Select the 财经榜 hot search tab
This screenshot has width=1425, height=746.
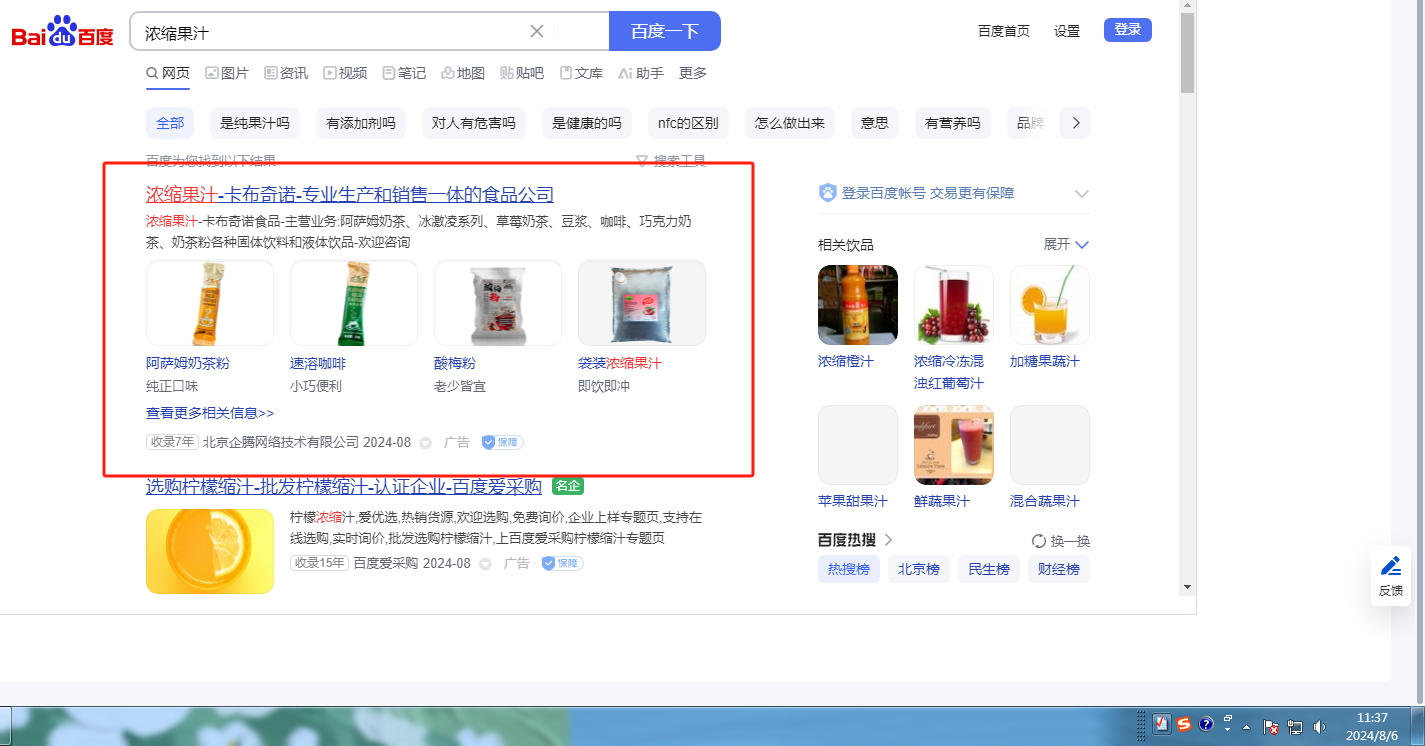(1059, 570)
